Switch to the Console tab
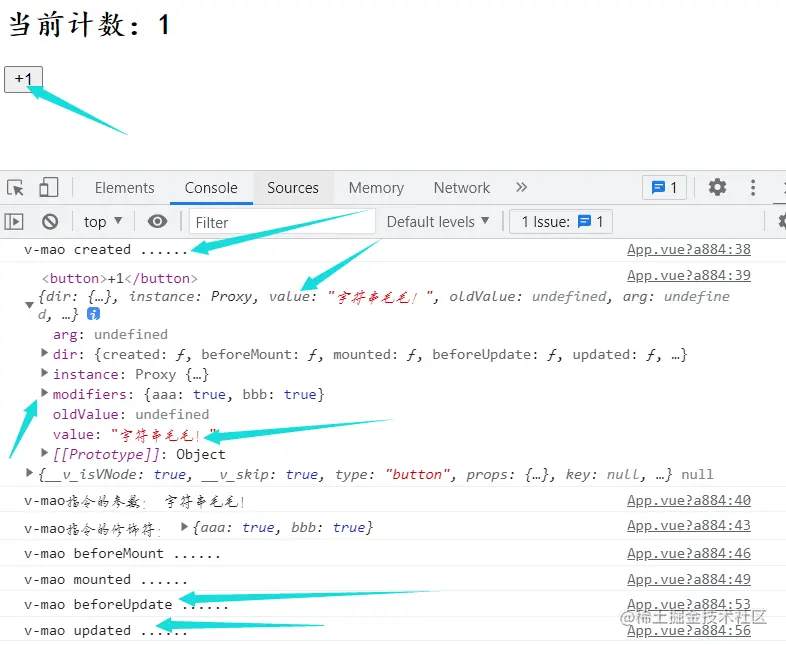Screen dimensions: 786x645 point(211,188)
